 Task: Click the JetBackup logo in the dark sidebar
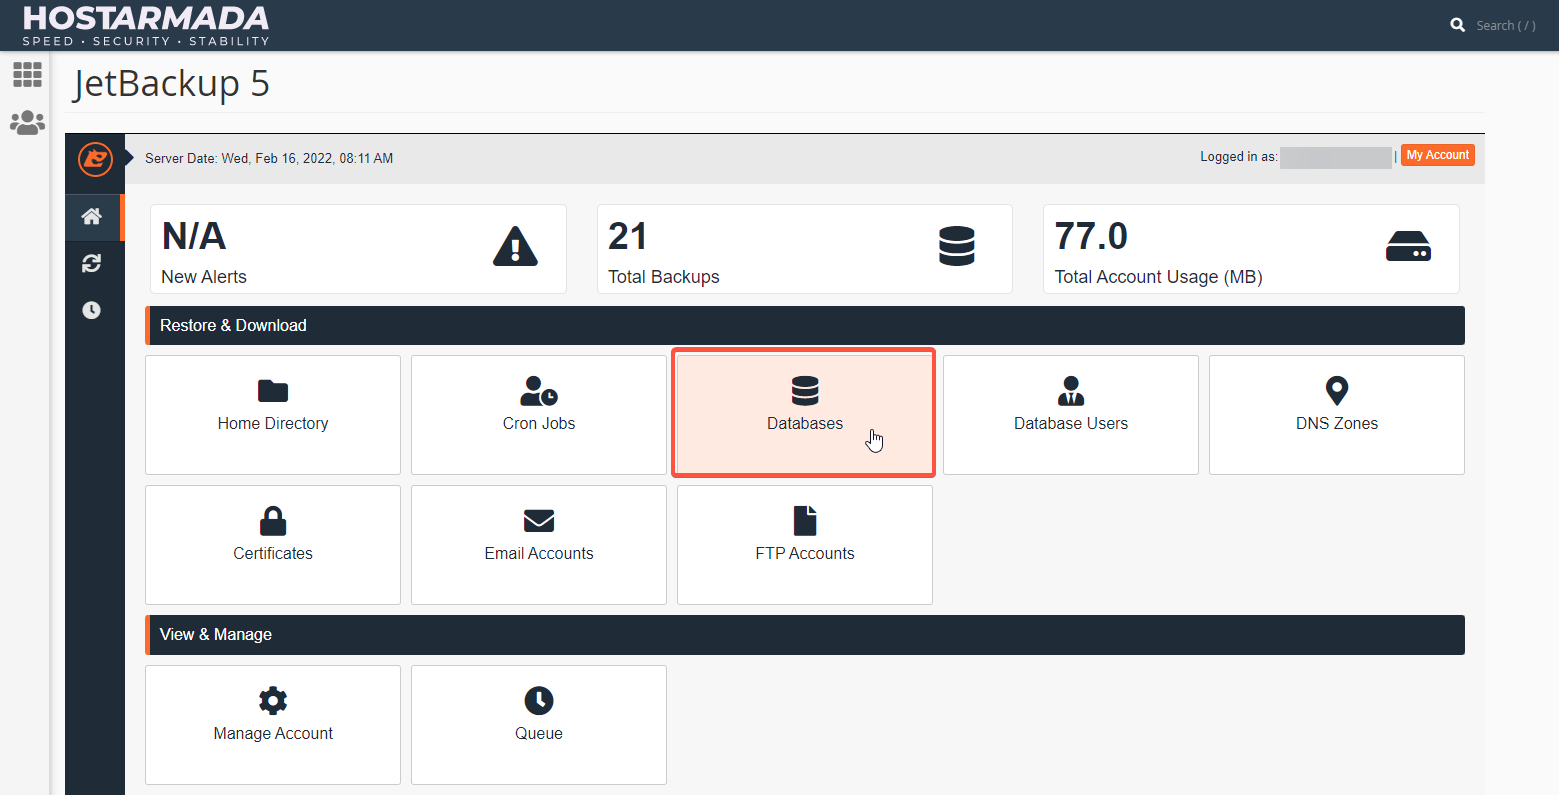(x=94, y=161)
